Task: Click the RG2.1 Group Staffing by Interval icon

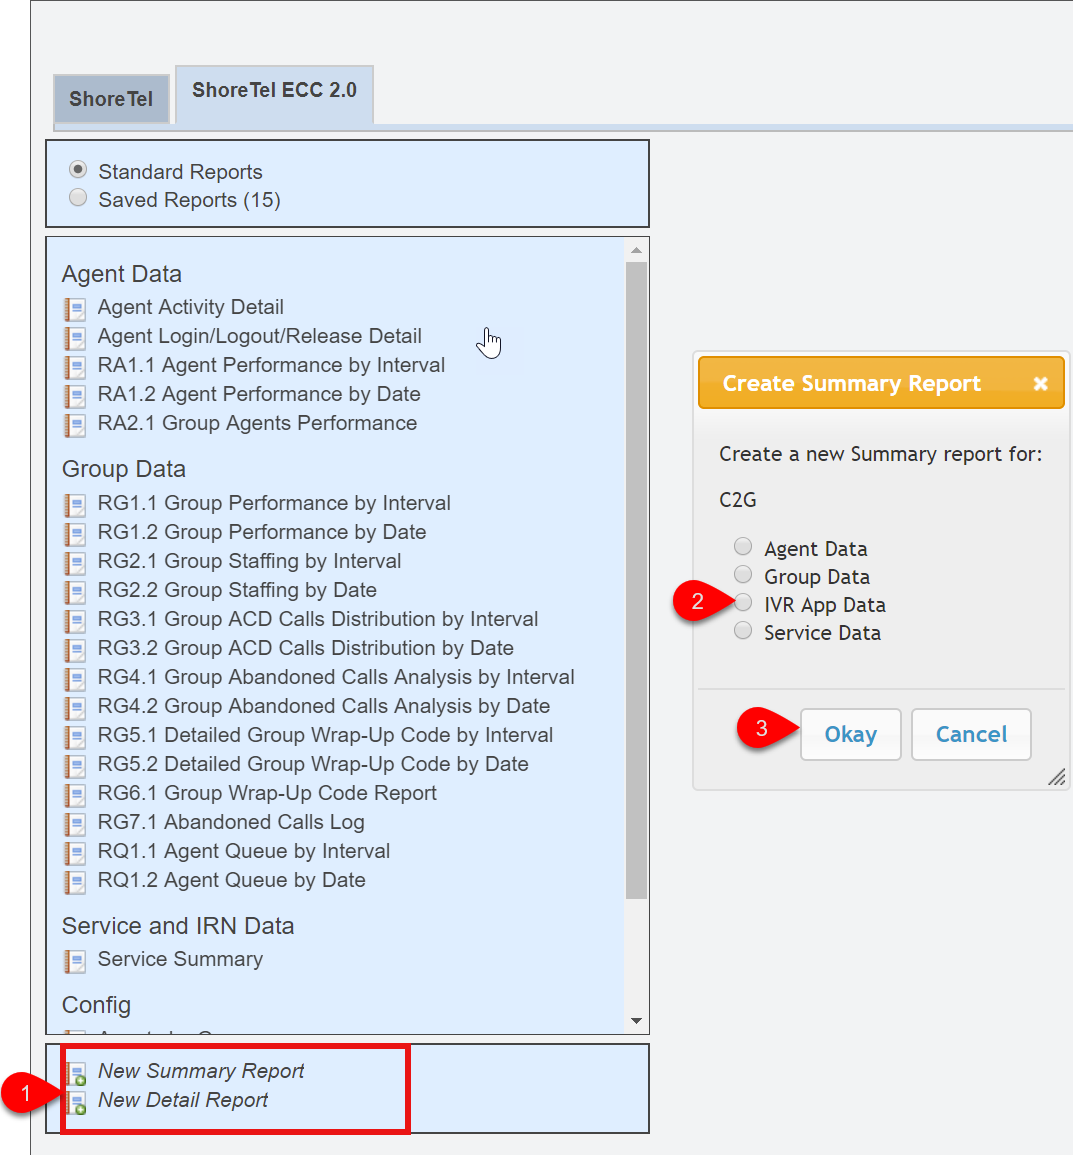Action: [75, 562]
